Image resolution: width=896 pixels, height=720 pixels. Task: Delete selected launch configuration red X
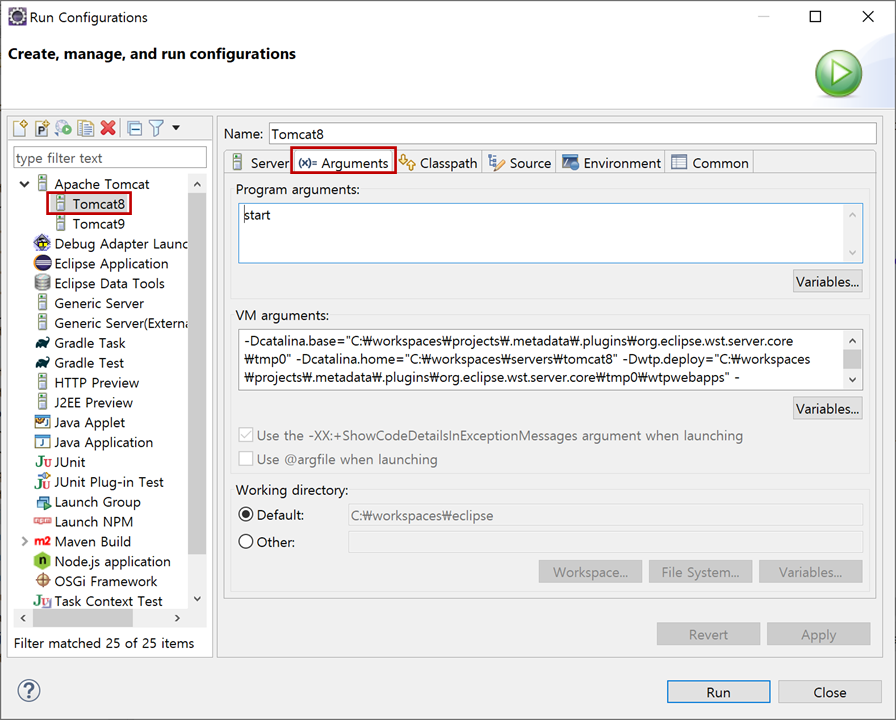coord(108,128)
